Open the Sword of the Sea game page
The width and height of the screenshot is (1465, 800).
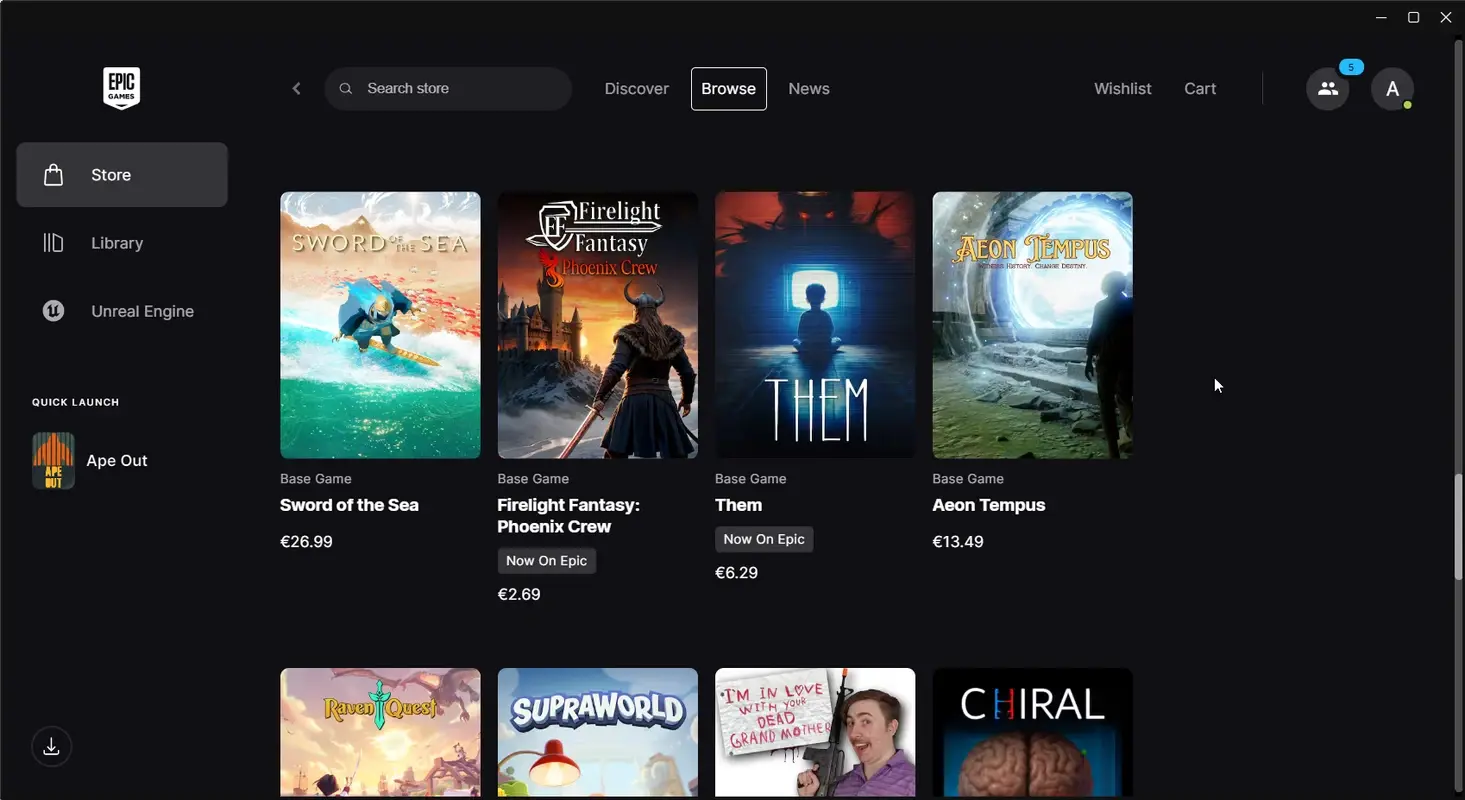380,325
